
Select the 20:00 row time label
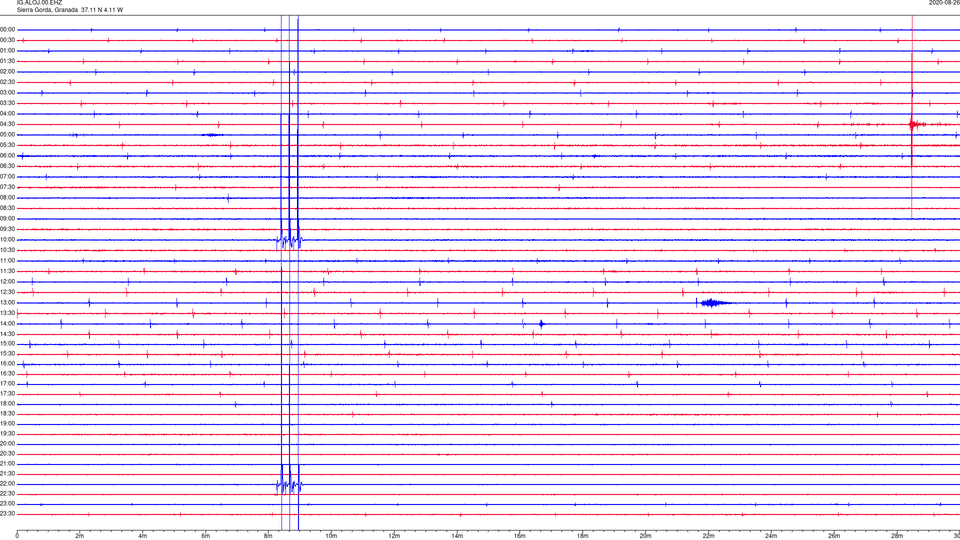tap(7, 443)
